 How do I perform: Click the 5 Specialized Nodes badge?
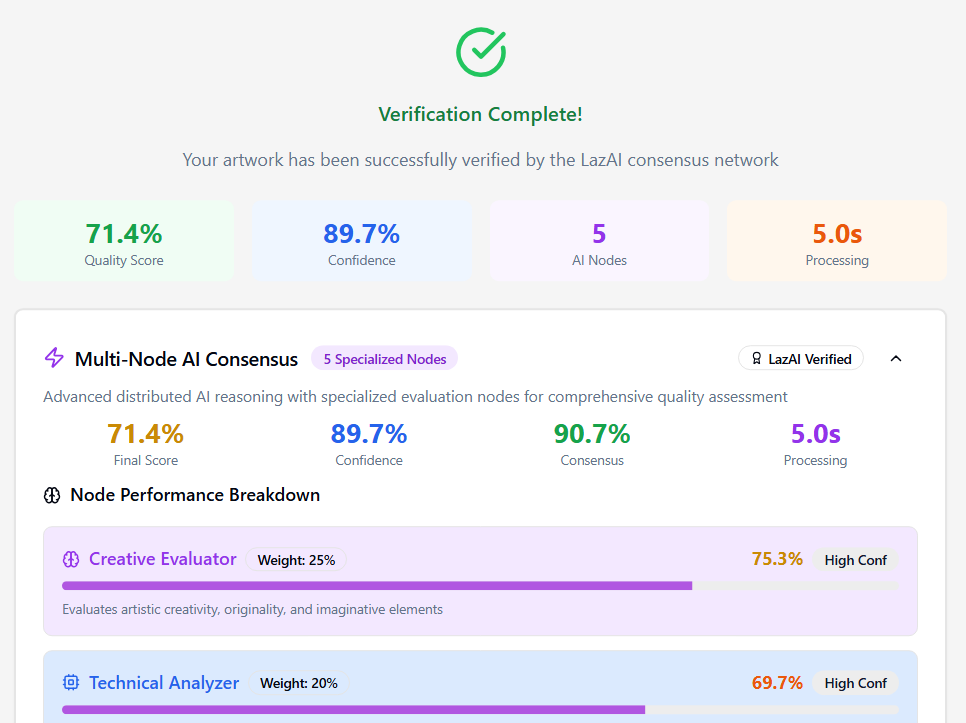click(384, 358)
